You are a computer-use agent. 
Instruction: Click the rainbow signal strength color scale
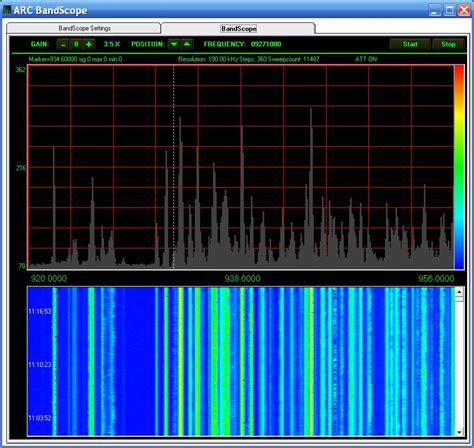pos(459,167)
